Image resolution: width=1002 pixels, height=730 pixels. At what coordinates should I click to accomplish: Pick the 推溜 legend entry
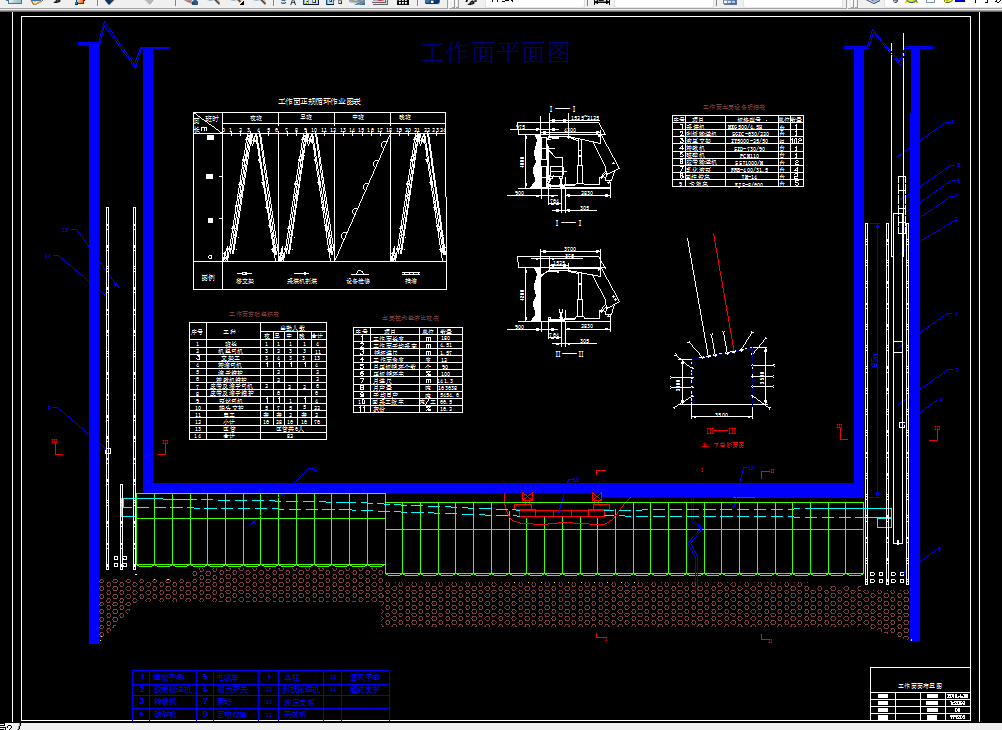(x=410, y=277)
